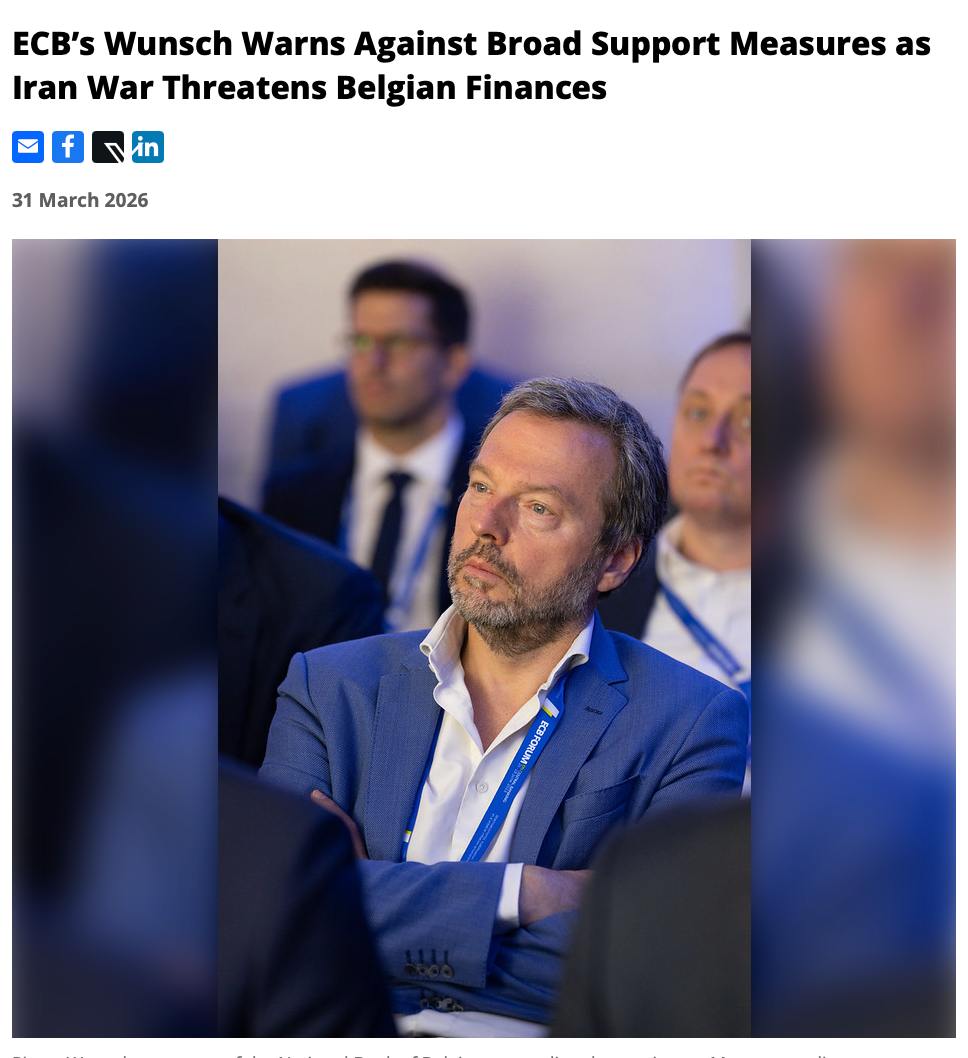The height and width of the screenshot is (1058, 968).
Task: Click "Belgian Finances" in the headline
Action: coord(471,88)
